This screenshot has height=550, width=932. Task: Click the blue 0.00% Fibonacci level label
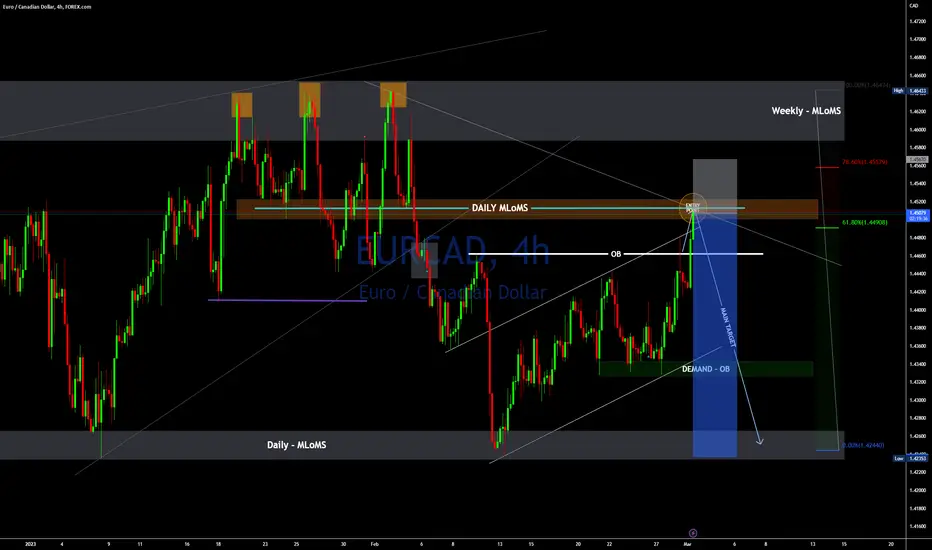[x=863, y=445]
